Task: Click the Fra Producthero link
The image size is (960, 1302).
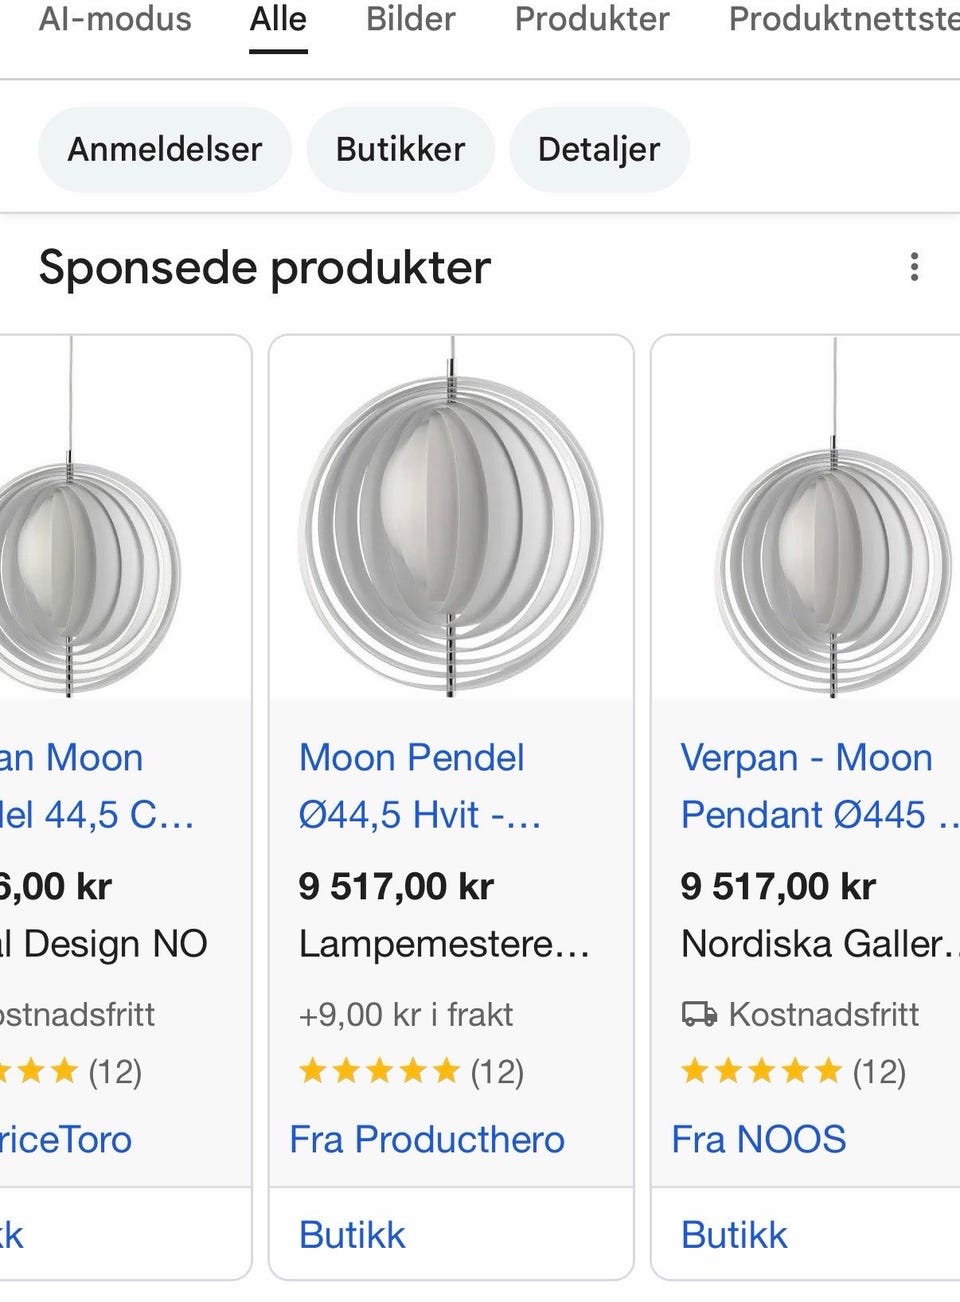Action: [427, 1139]
